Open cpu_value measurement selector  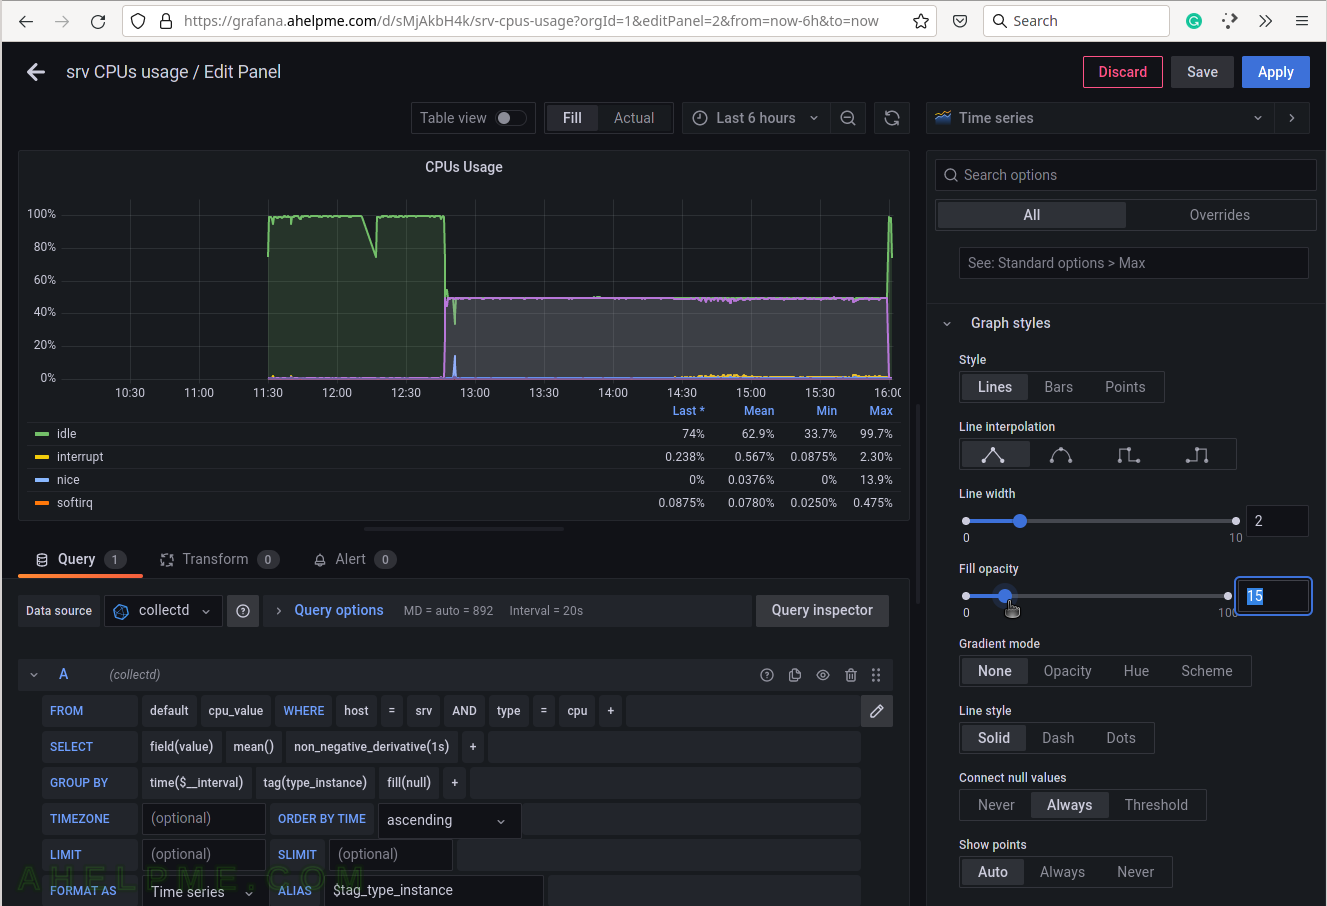tap(236, 711)
